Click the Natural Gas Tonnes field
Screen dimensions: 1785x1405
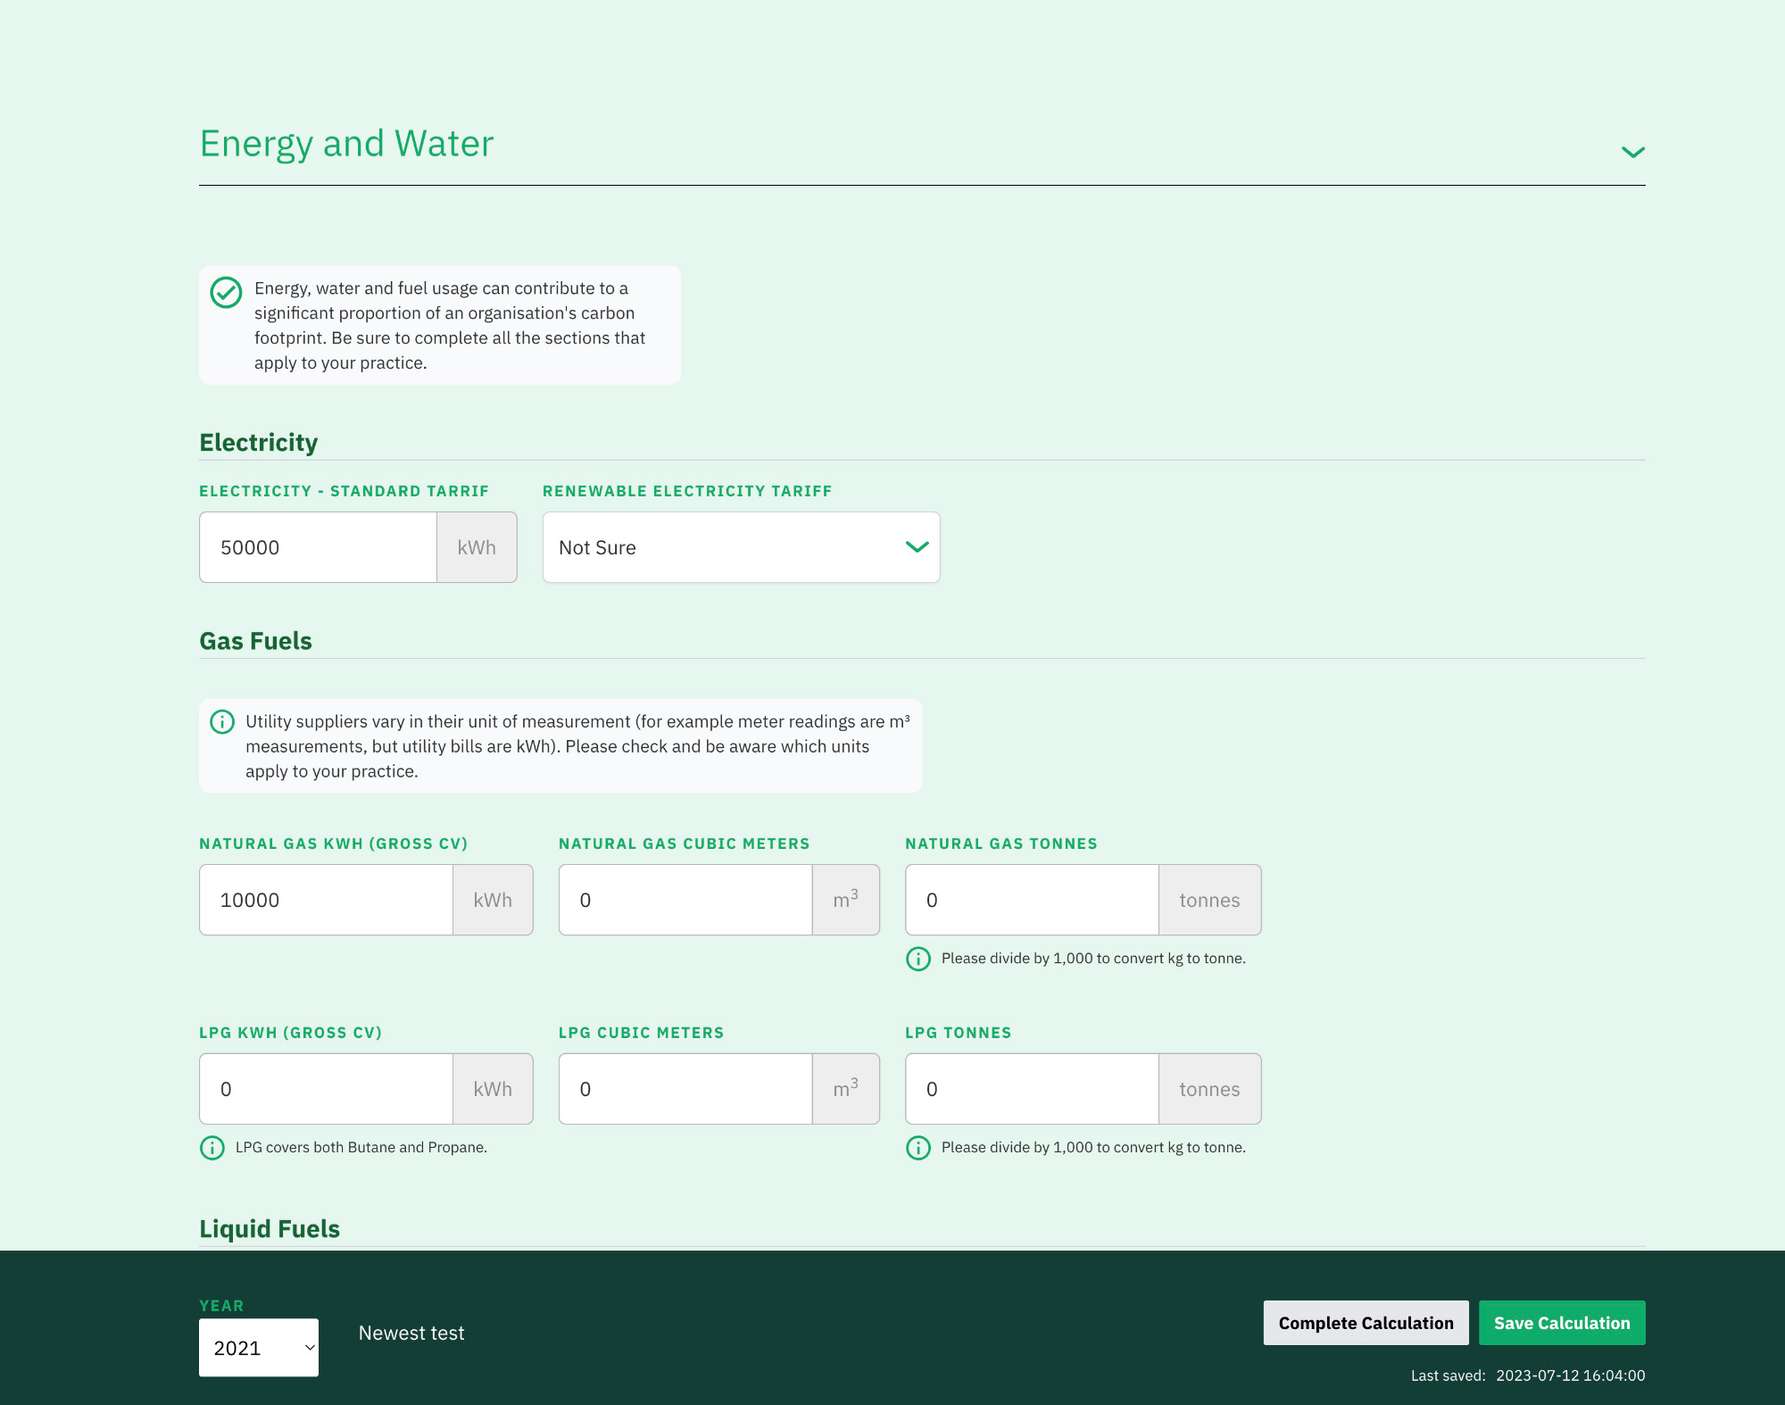tap(1031, 899)
